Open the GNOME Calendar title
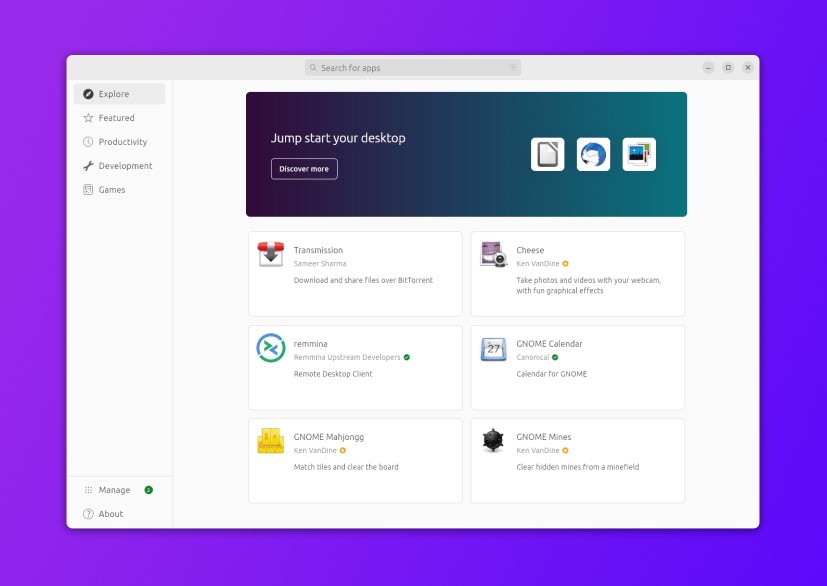The width and height of the screenshot is (827, 586). click(549, 344)
